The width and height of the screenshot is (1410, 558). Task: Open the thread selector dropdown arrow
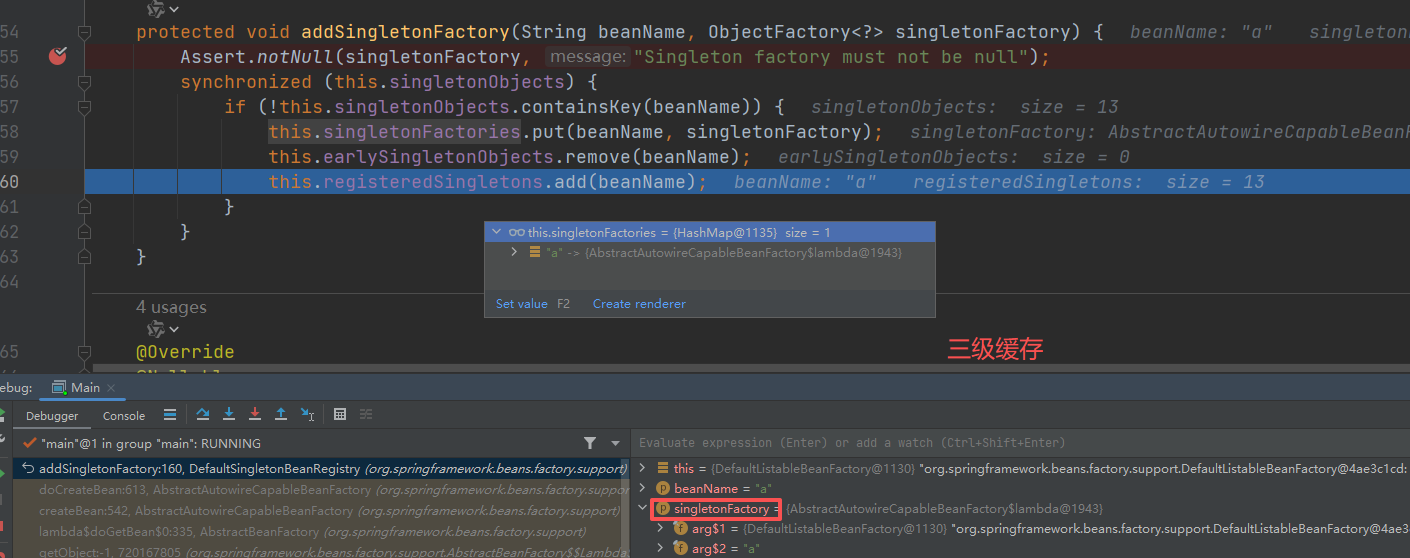tap(616, 443)
